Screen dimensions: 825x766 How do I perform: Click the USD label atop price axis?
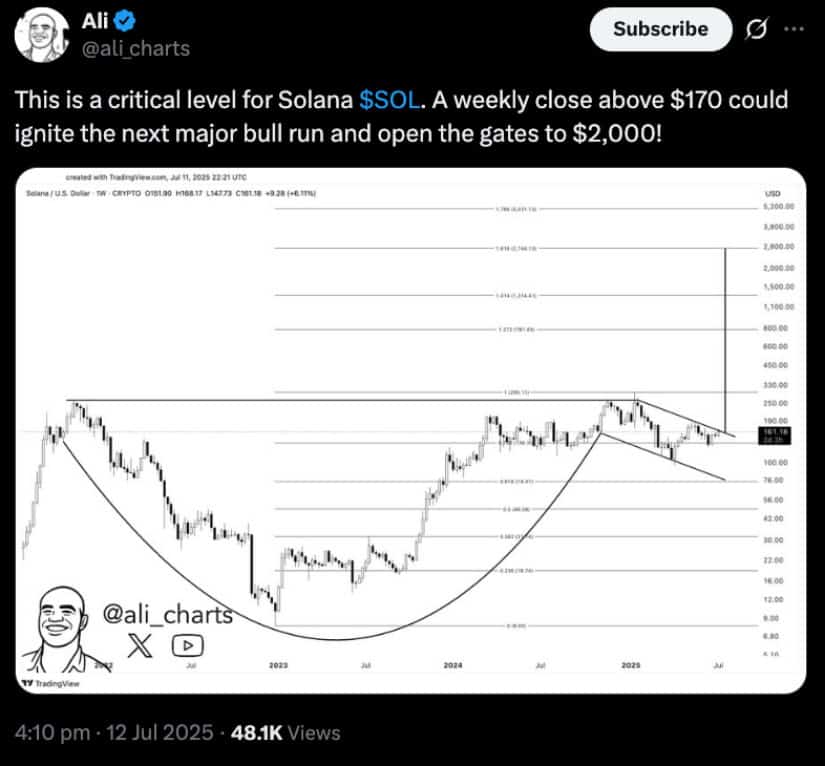pos(772,192)
